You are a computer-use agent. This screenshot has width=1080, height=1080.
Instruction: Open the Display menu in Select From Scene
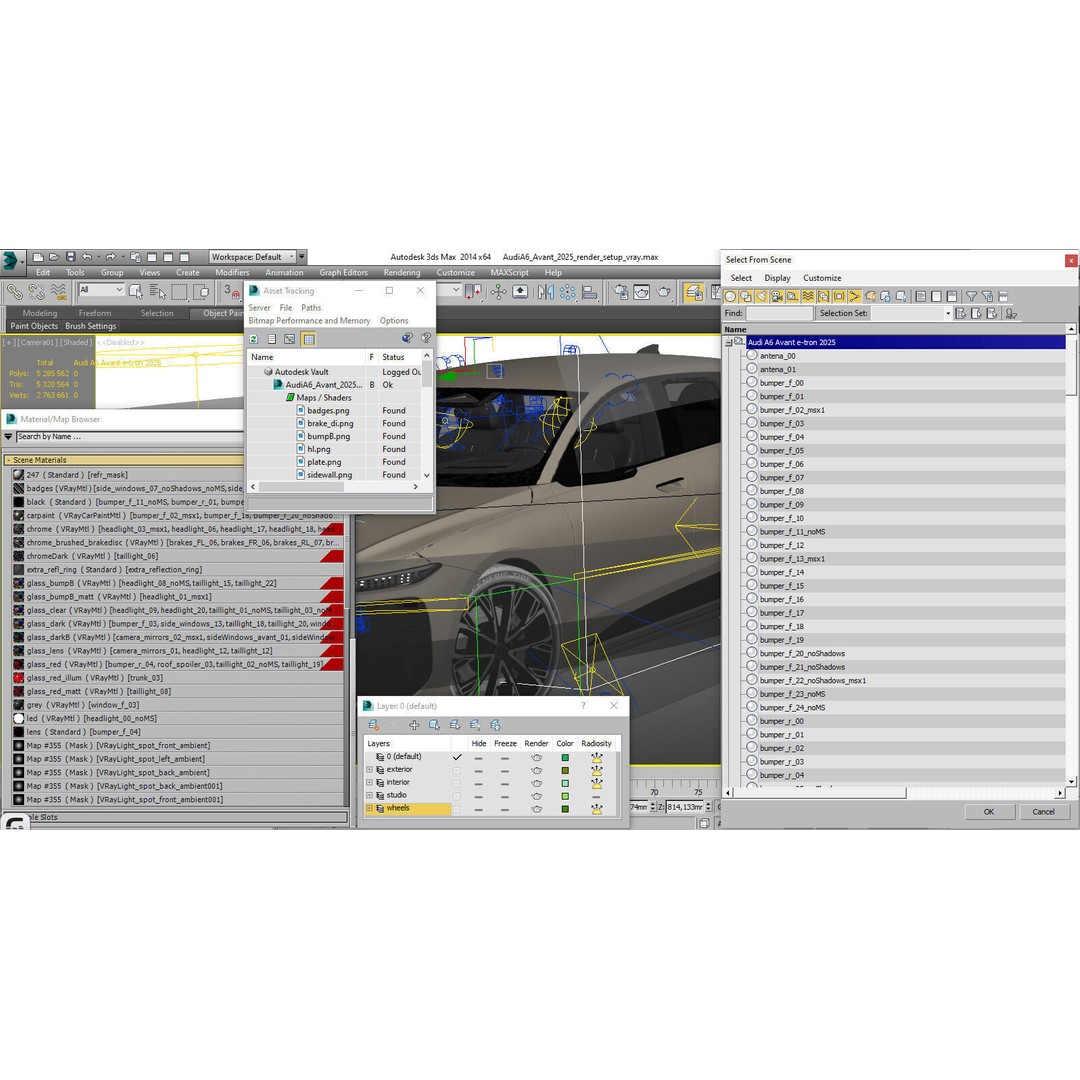click(777, 278)
